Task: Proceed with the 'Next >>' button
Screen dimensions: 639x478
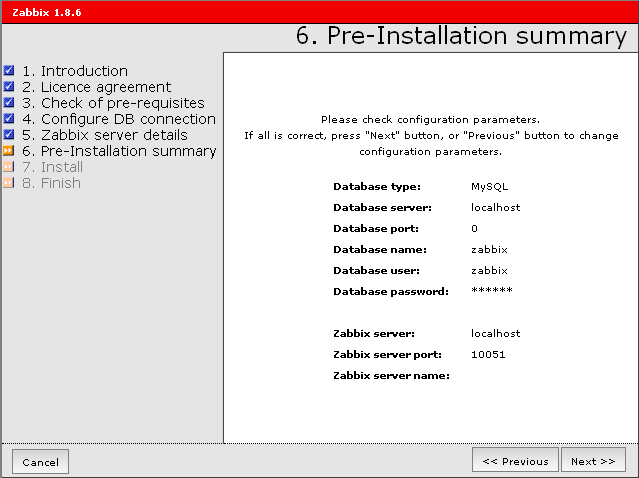Action: tap(593, 461)
